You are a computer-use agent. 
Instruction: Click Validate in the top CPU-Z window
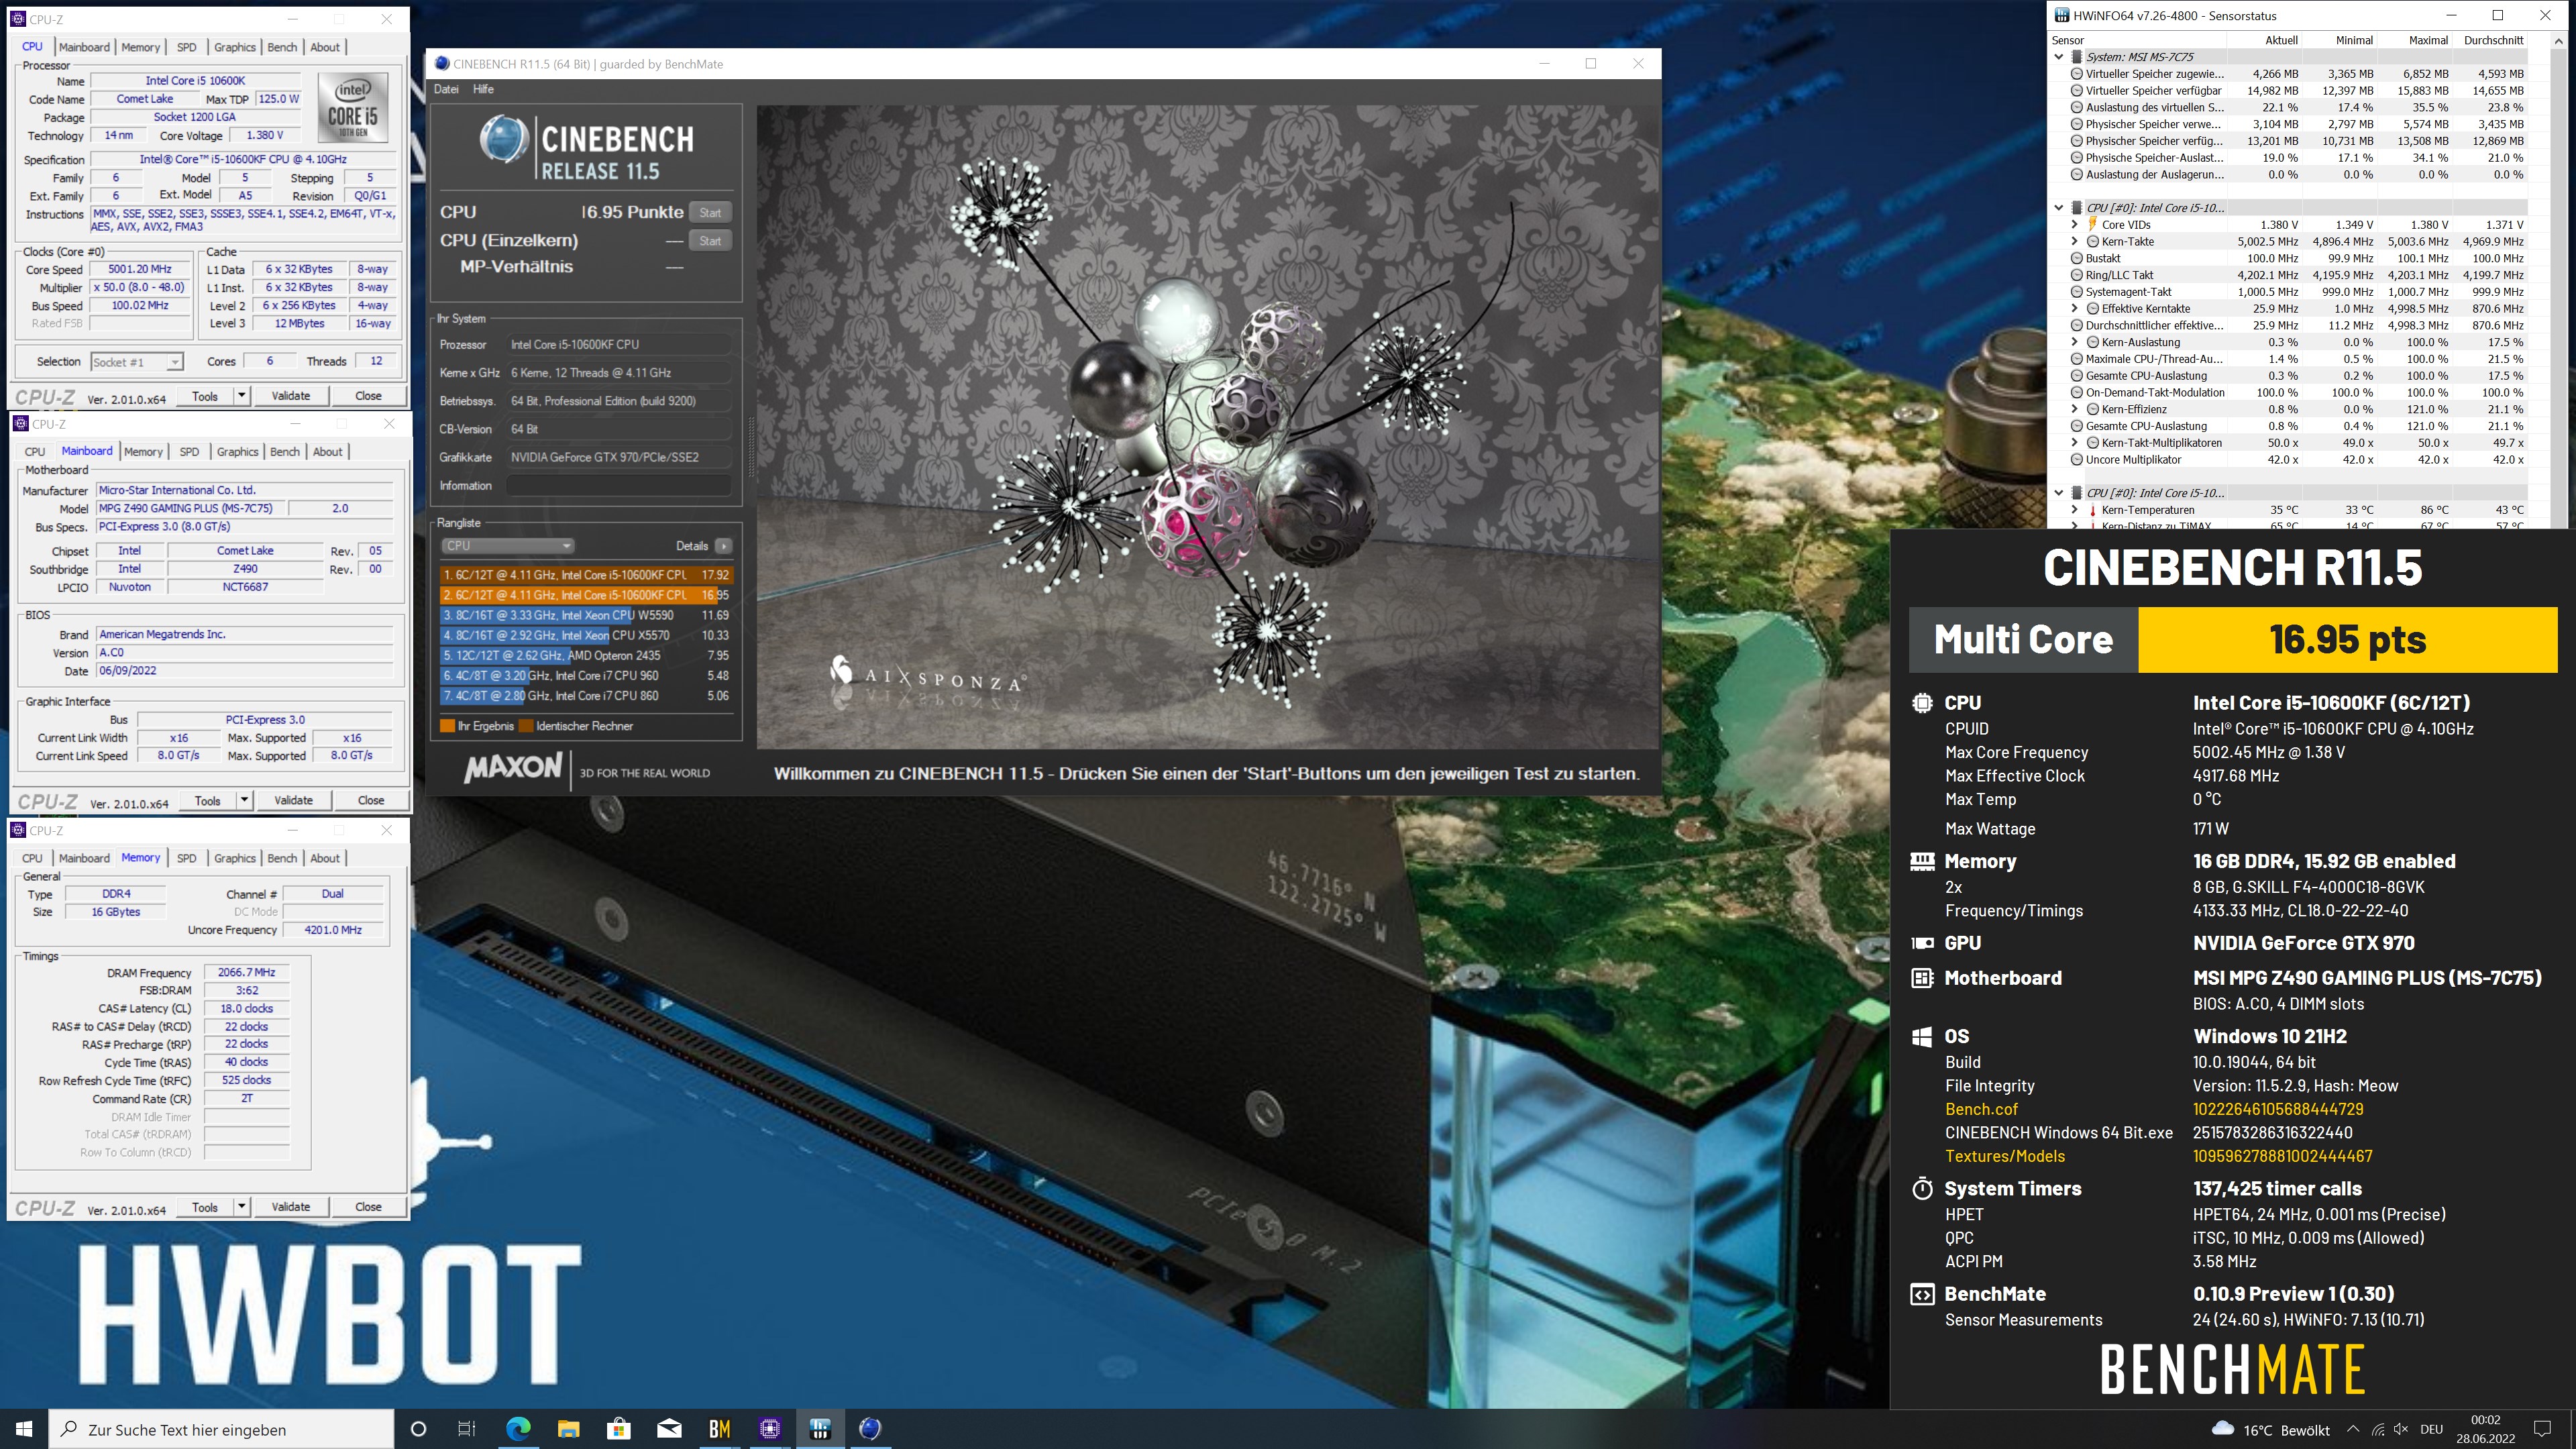point(291,396)
